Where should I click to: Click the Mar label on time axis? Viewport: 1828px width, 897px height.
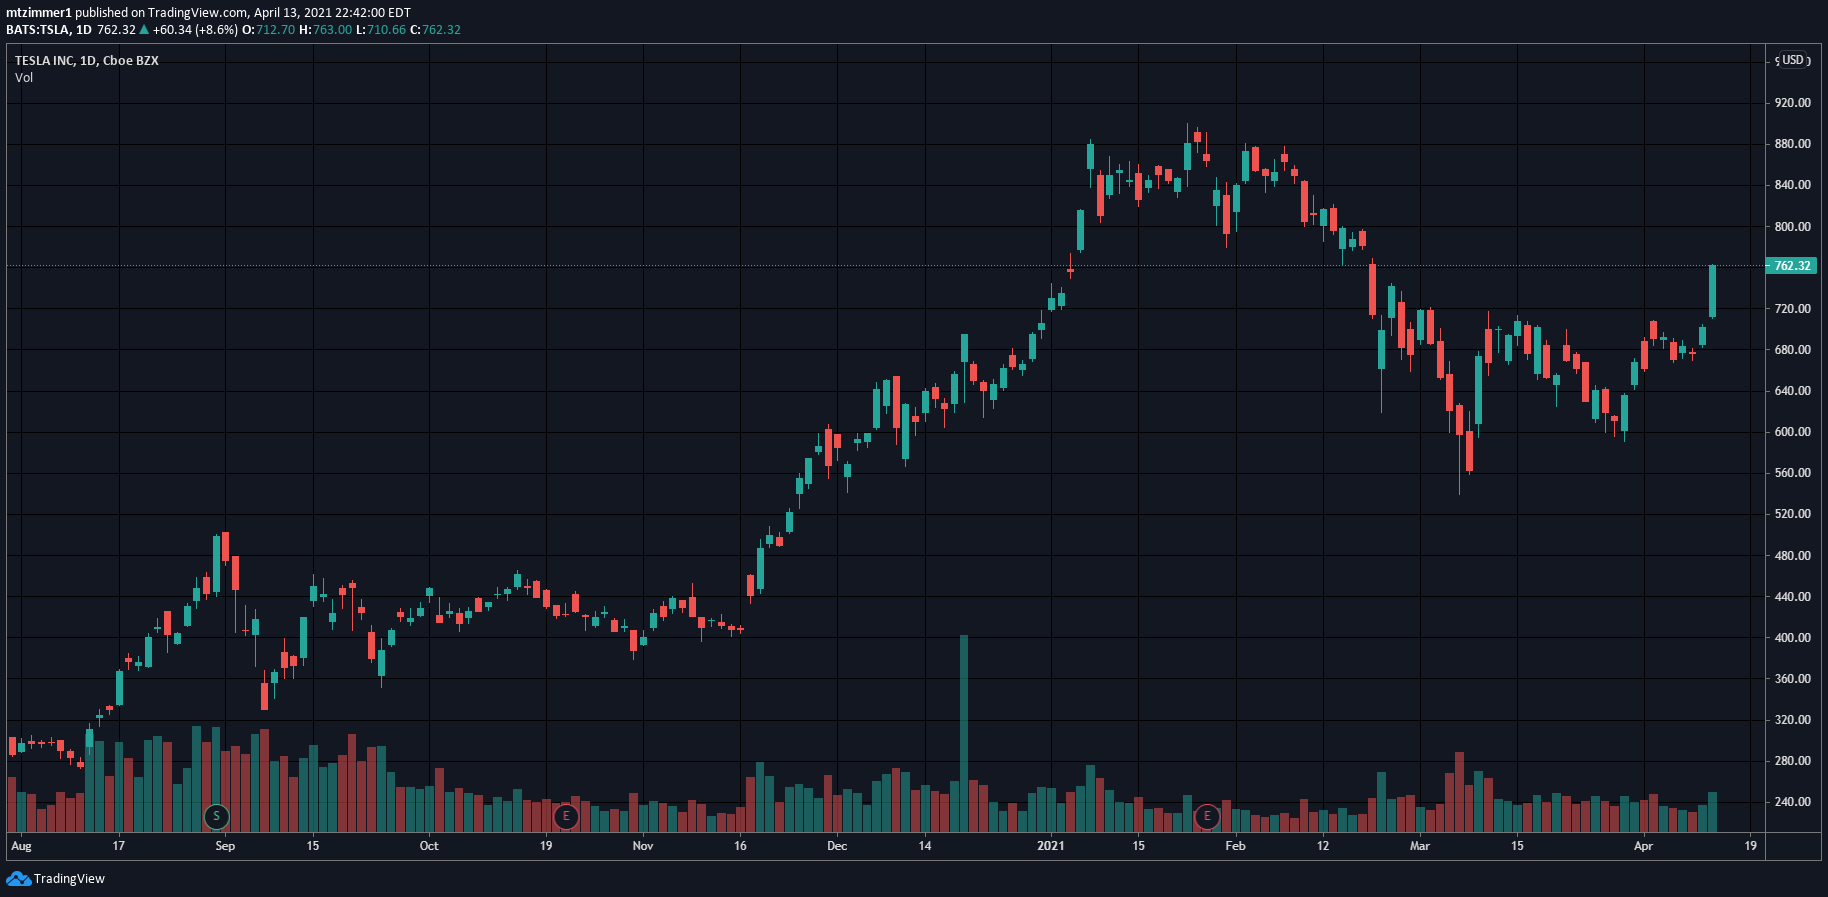[x=1420, y=846]
